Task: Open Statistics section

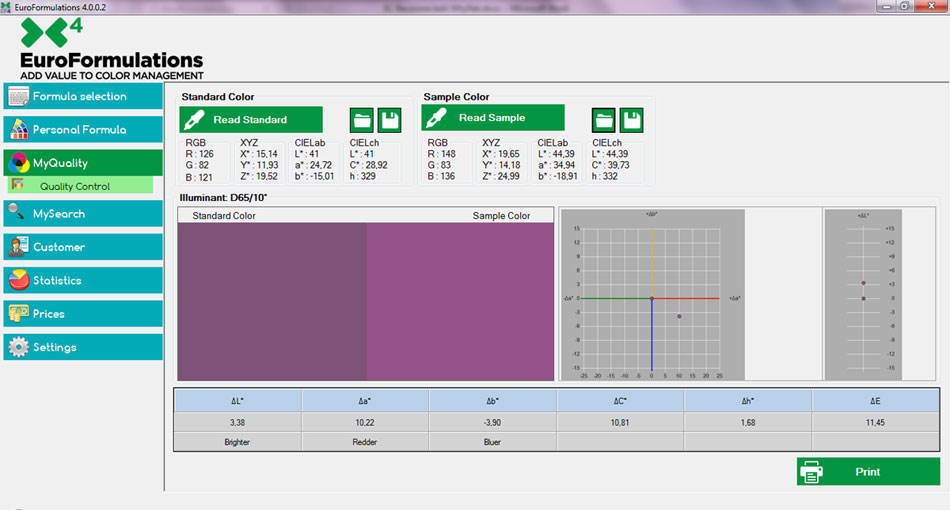Action: coord(83,280)
